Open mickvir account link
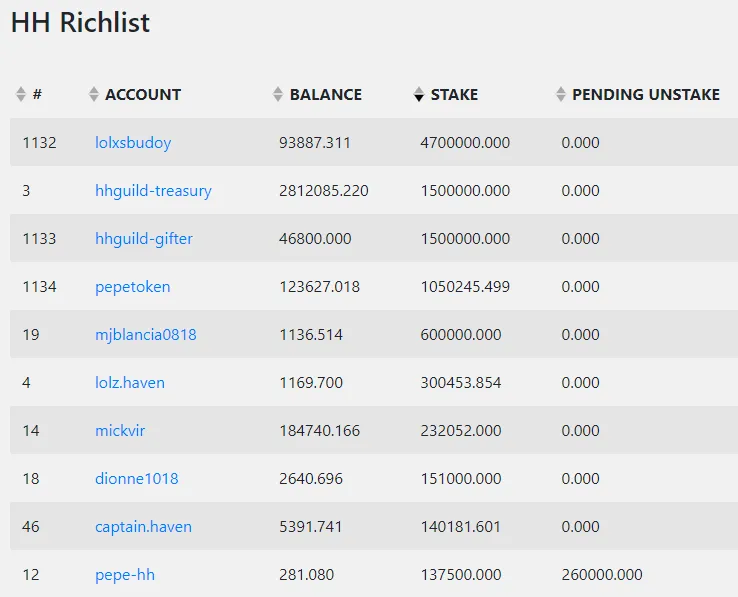 tap(120, 431)
